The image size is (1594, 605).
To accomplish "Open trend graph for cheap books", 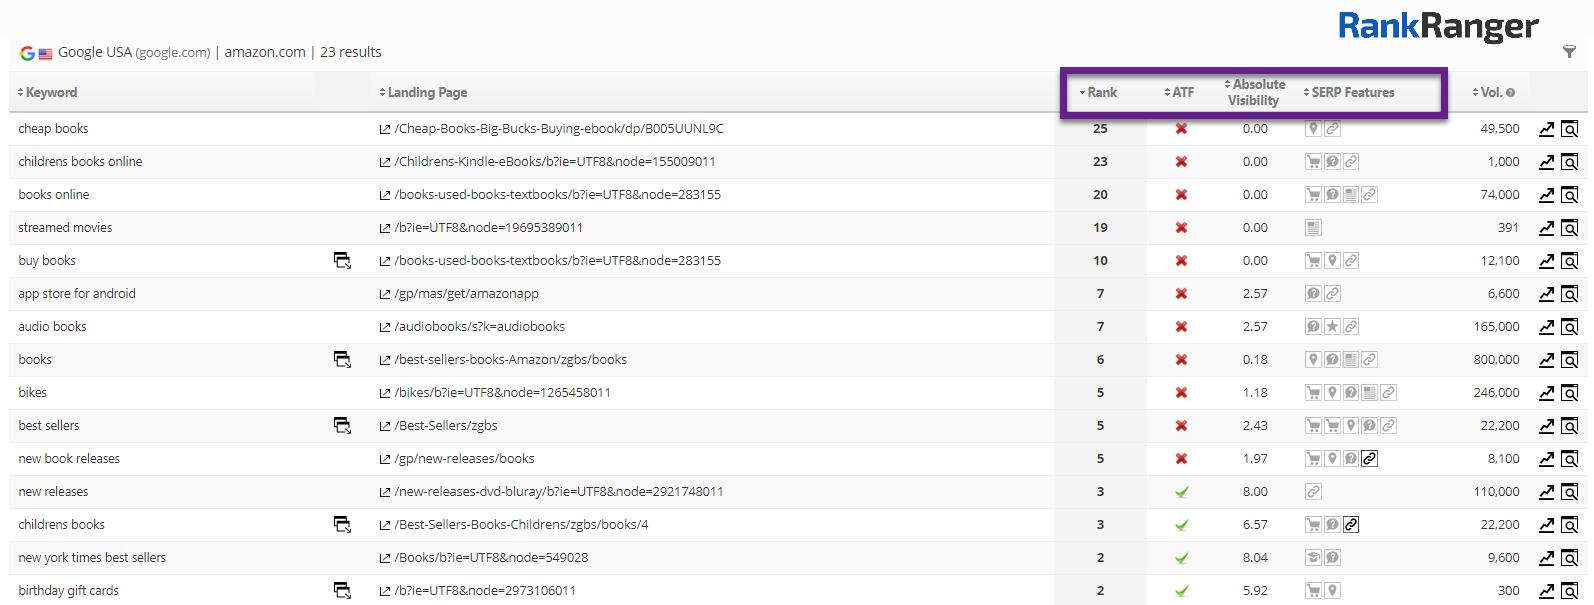I will (1546, 129).
